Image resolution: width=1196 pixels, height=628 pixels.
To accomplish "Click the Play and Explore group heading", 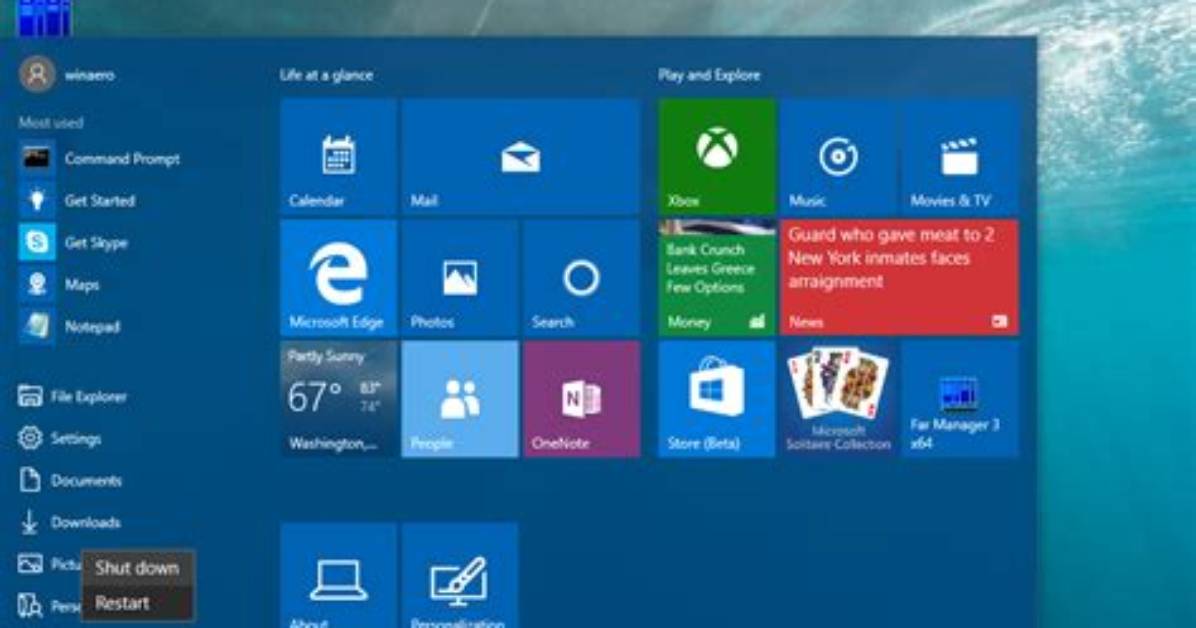I will coord(709,75).
